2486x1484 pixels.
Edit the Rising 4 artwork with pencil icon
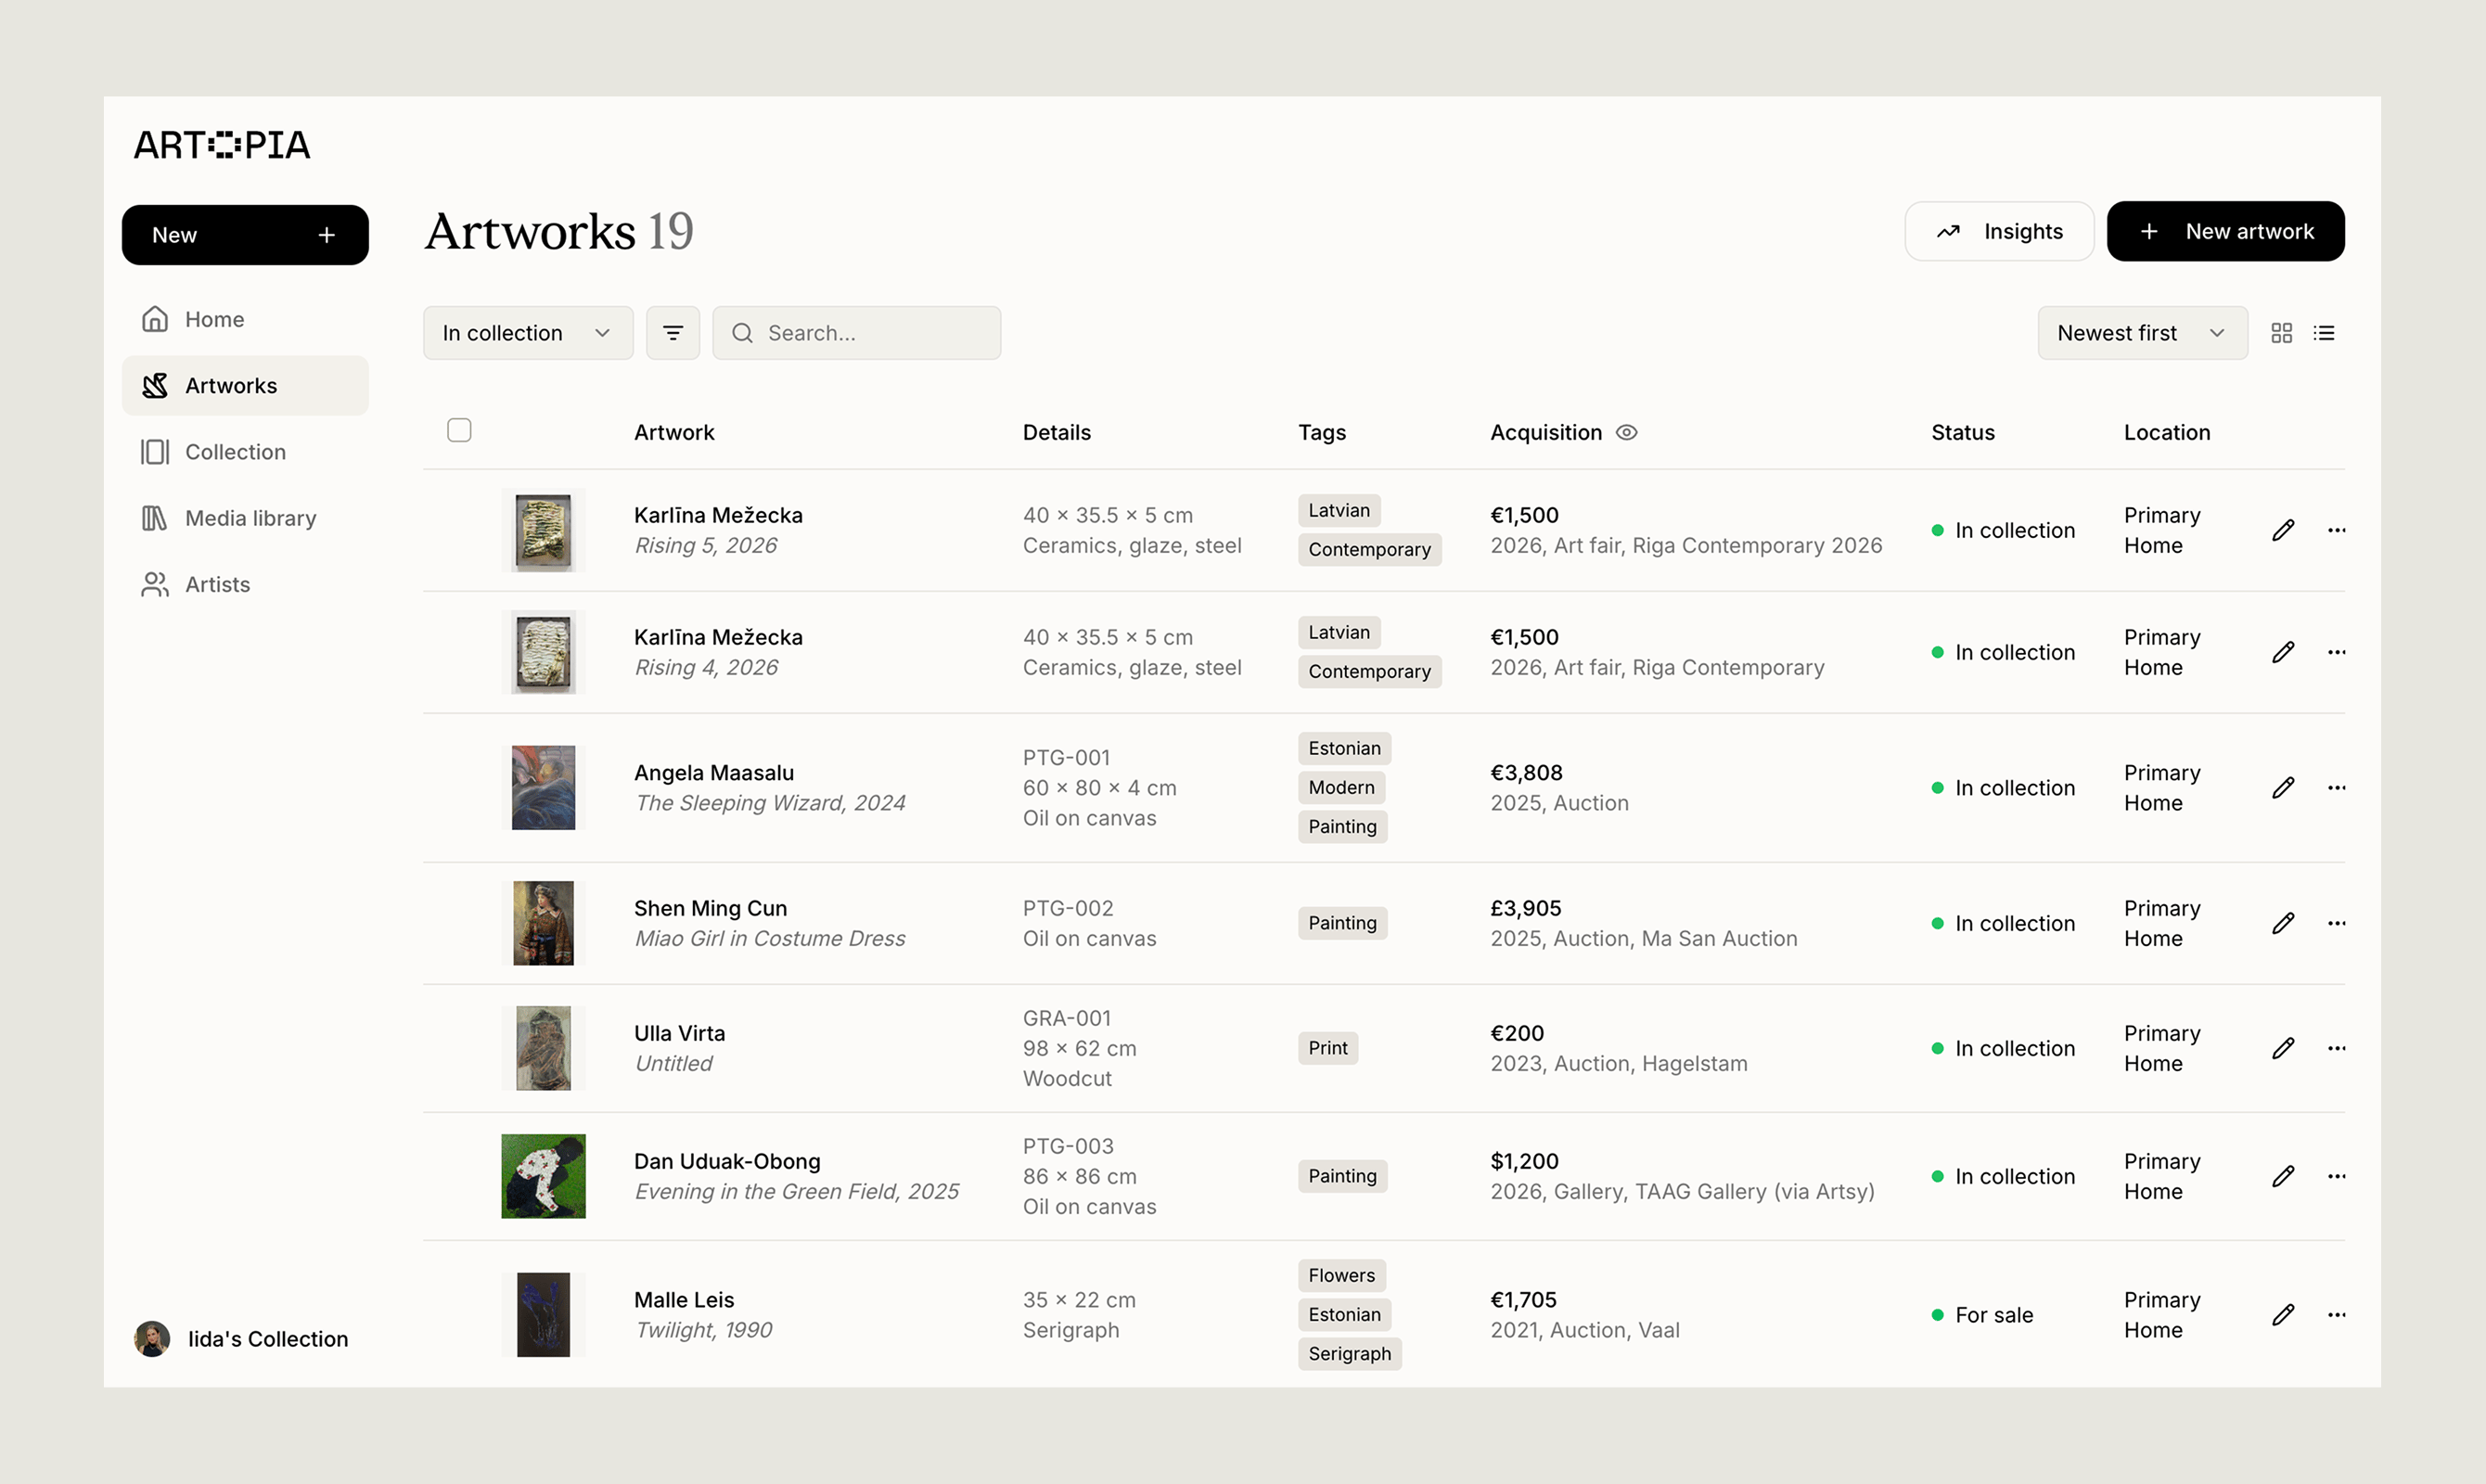coord(2283,652)
